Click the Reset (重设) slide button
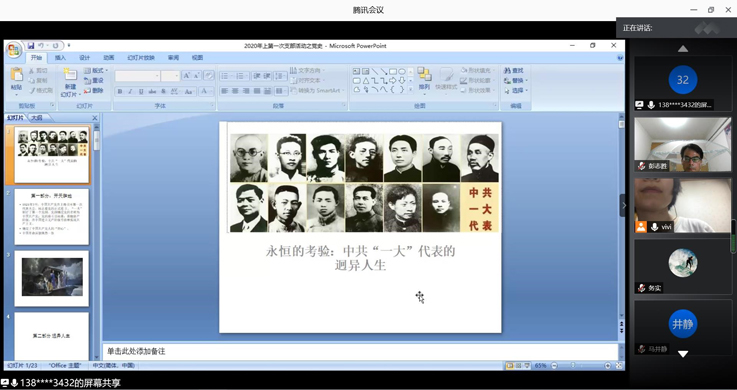This screenshot has width=737, height=390. coord(94,80)
